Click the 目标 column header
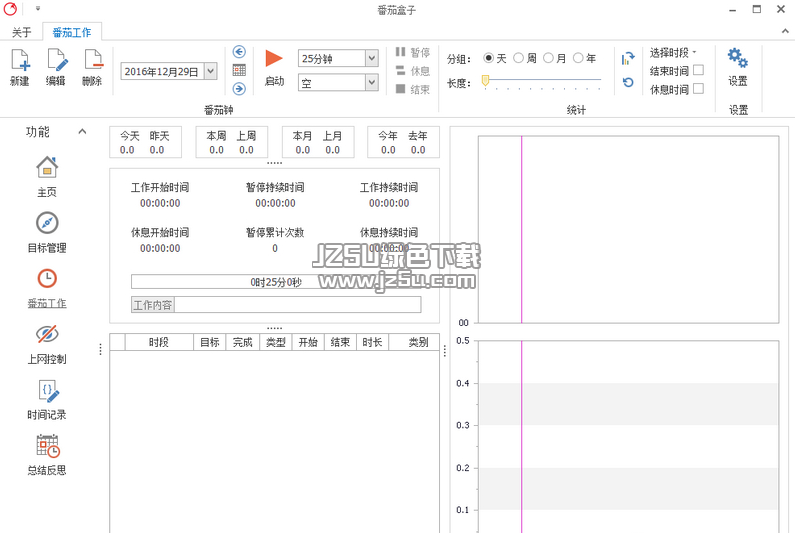This screenshot has height=533, width=795. pyautogui.click(x=209, y=342)
